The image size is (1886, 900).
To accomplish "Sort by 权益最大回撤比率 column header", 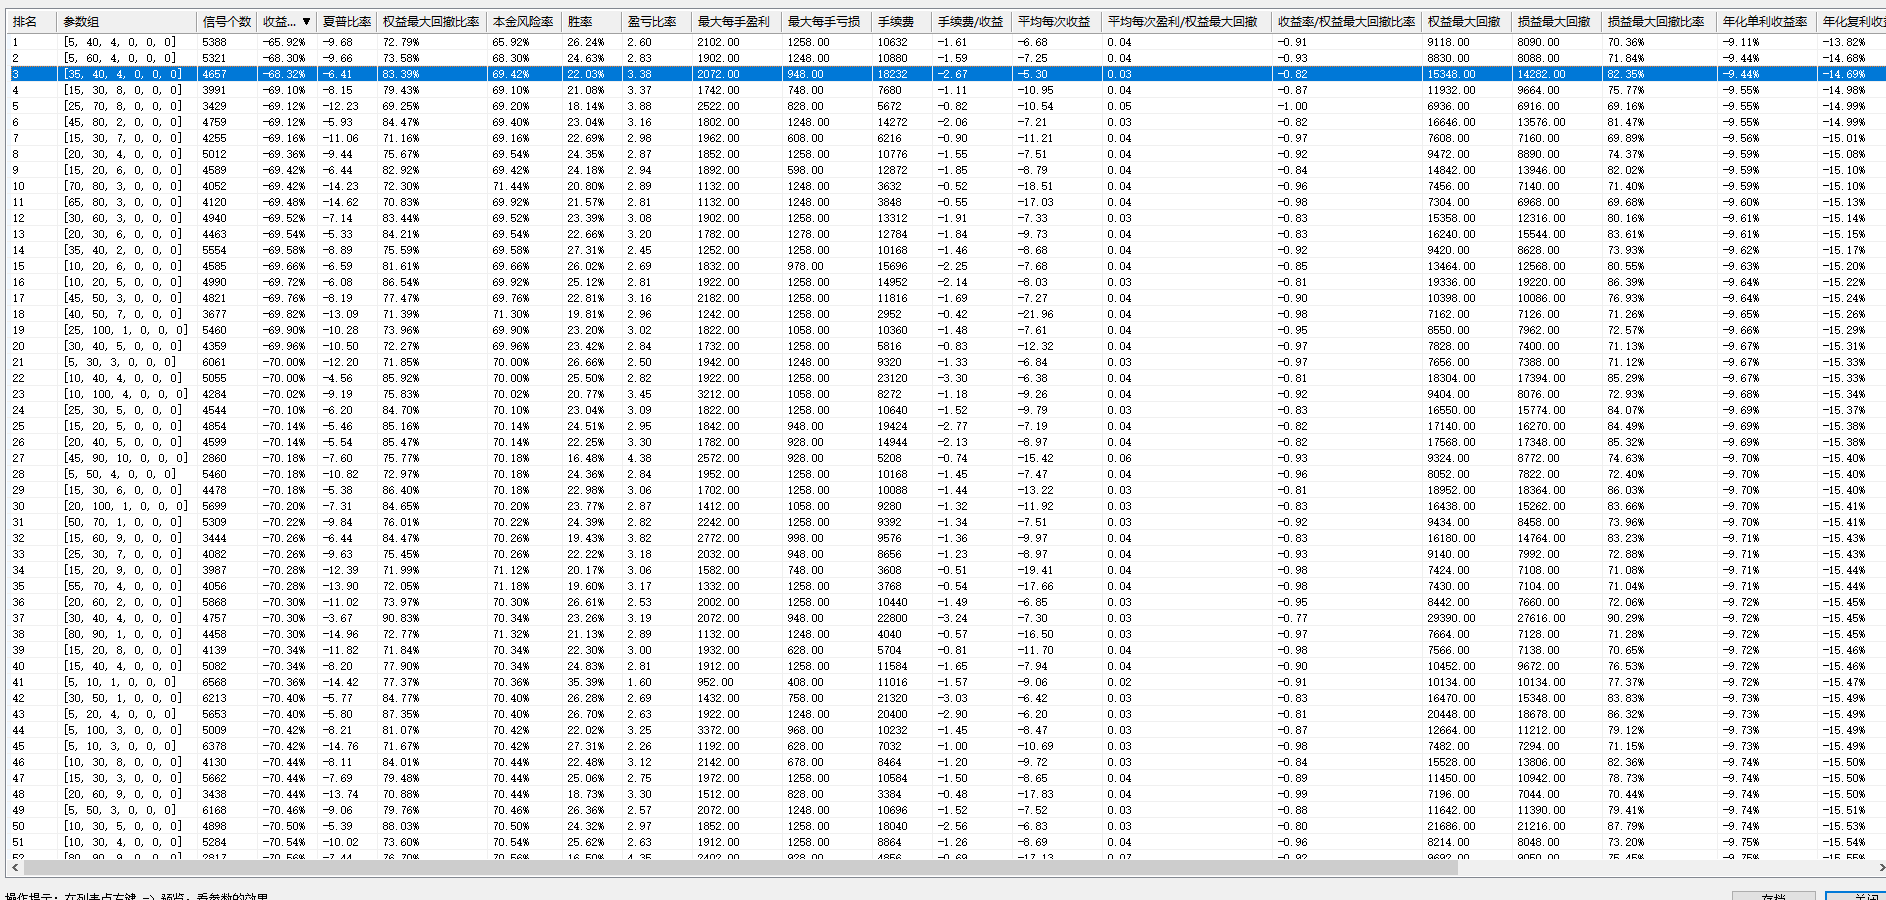I will pyautogui.click(x=431, y=21).
